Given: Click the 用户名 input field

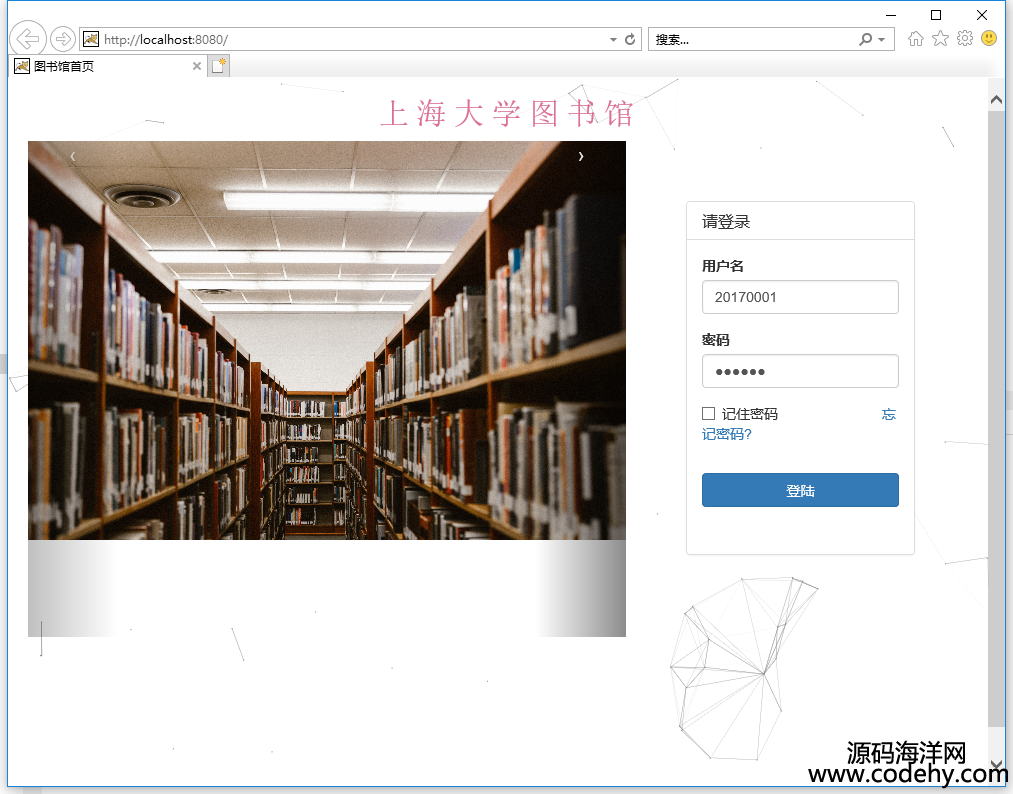Looking at the screenshot, I should [800, 297].
